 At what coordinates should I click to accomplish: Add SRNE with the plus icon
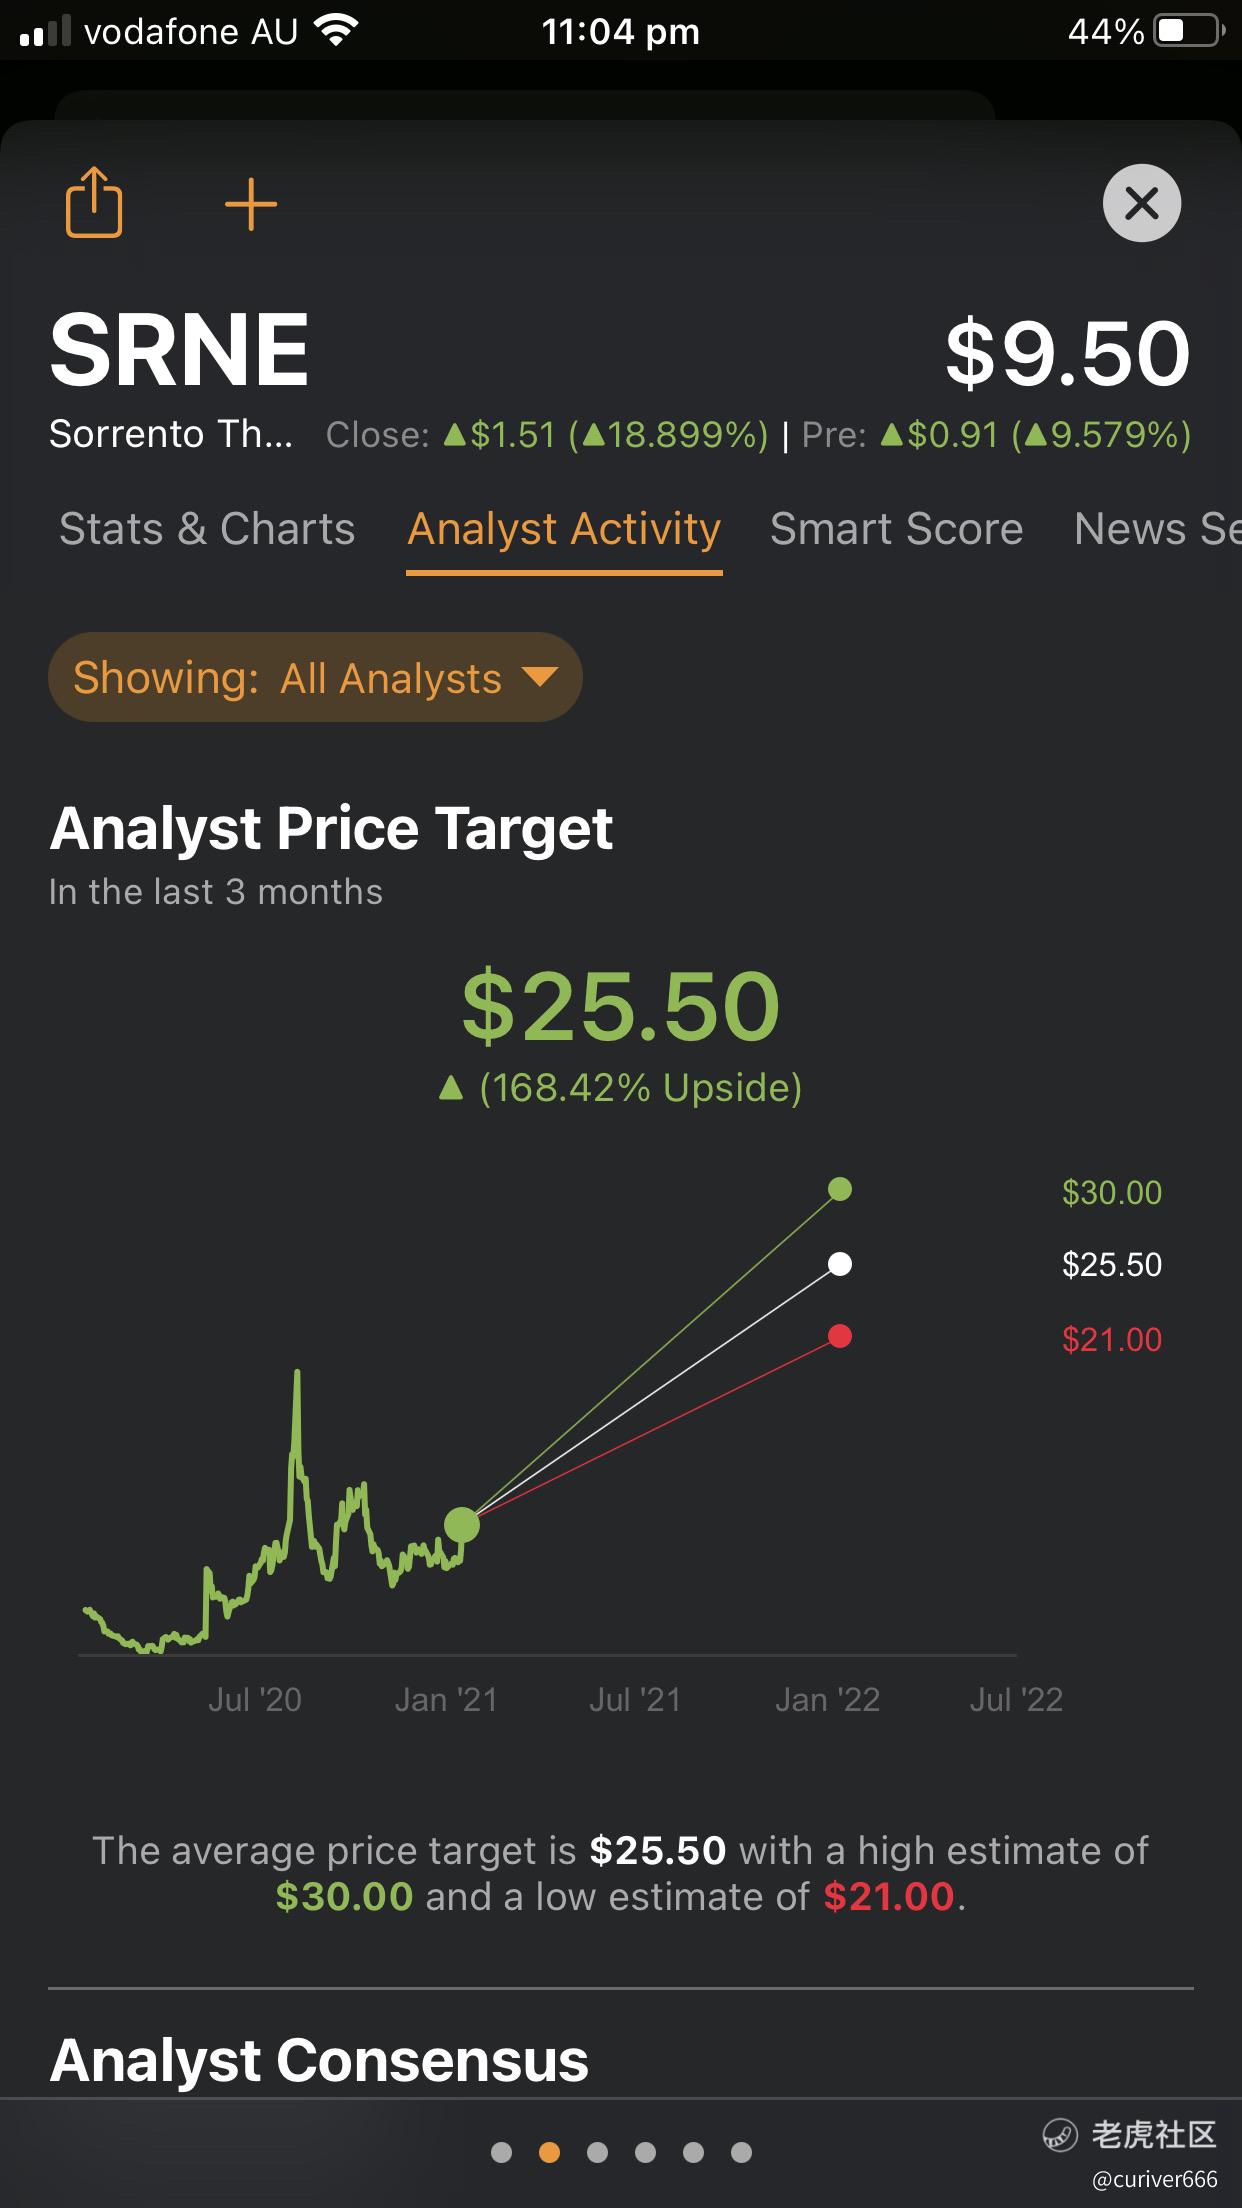click(250, 205)
